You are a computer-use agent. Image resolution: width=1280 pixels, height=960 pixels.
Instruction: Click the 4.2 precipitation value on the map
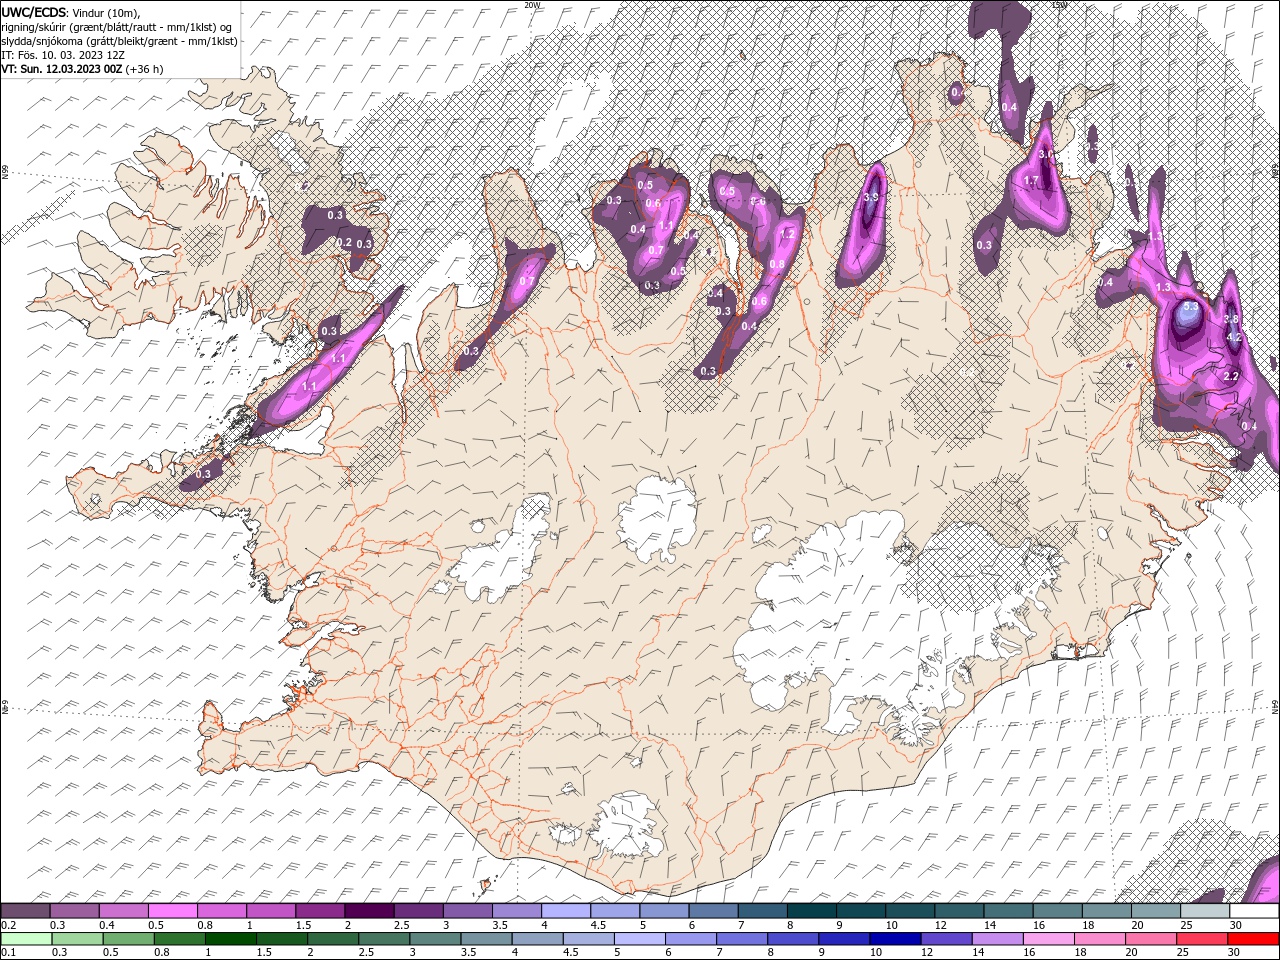(1233, 338)
